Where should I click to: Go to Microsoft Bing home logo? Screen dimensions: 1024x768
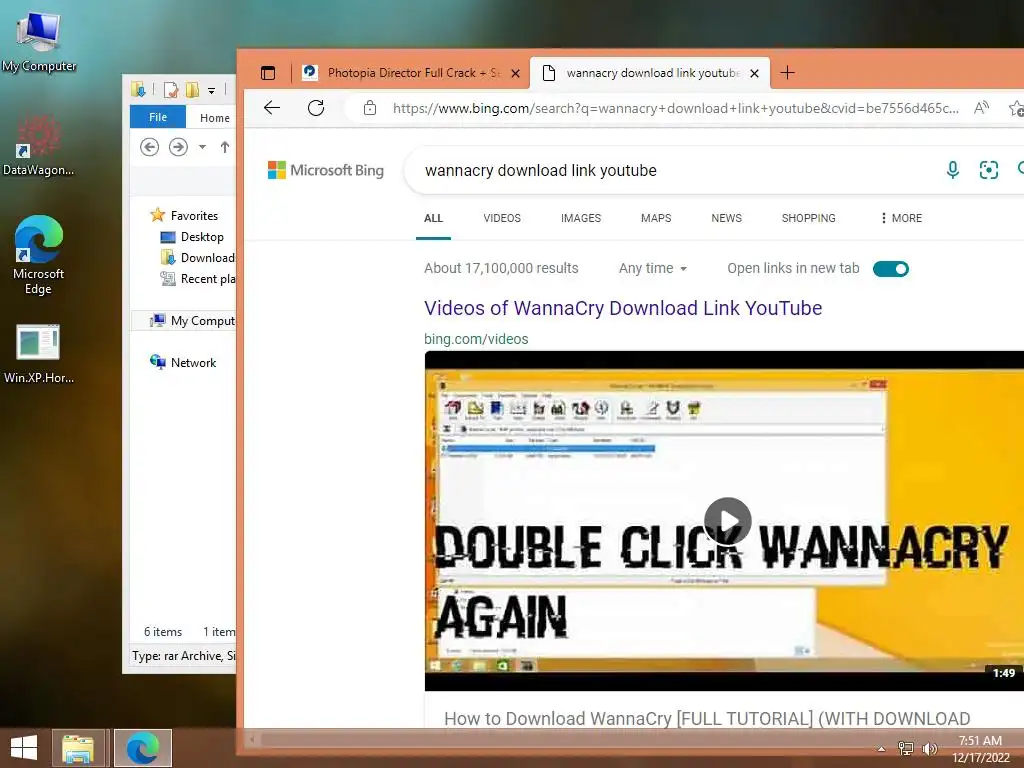click(326, 170)
